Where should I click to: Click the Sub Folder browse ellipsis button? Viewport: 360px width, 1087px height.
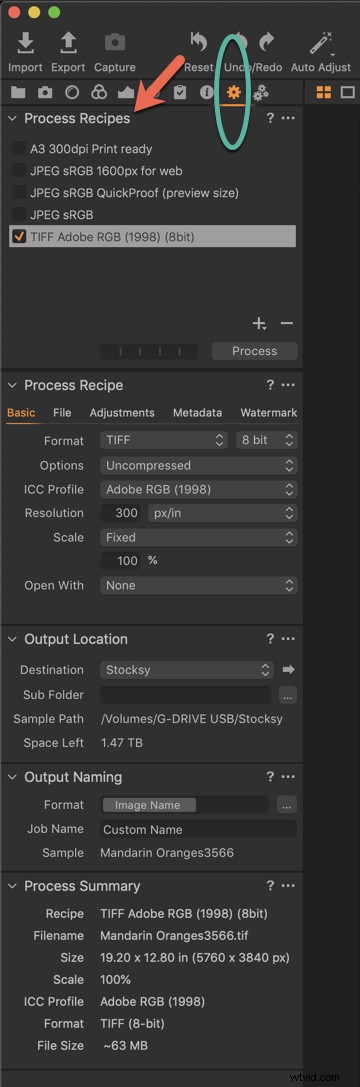pos(288,695)
